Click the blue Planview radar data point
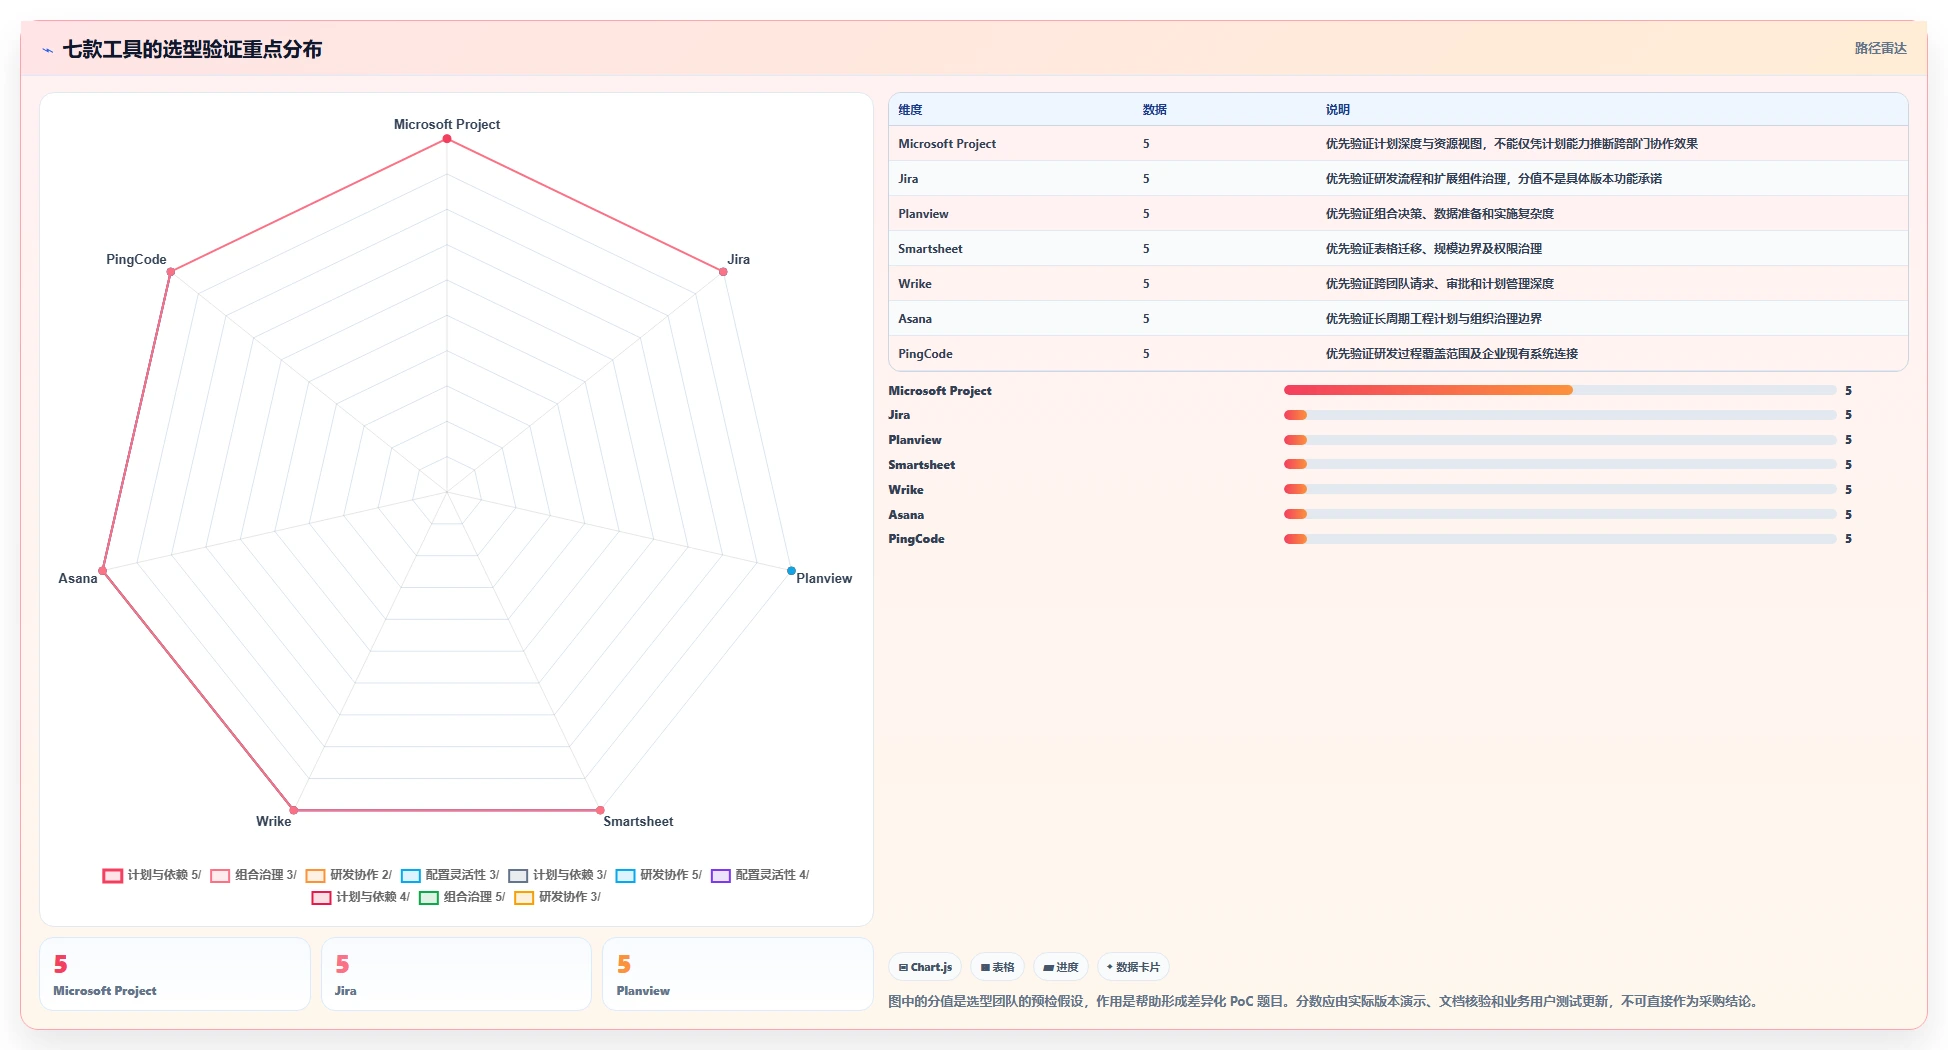 pos(791,571)
